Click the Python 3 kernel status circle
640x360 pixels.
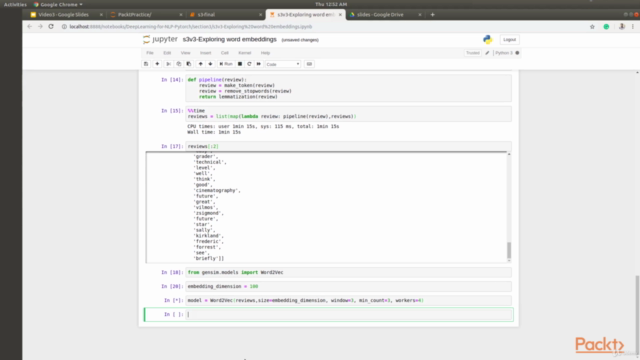point(517,53)
